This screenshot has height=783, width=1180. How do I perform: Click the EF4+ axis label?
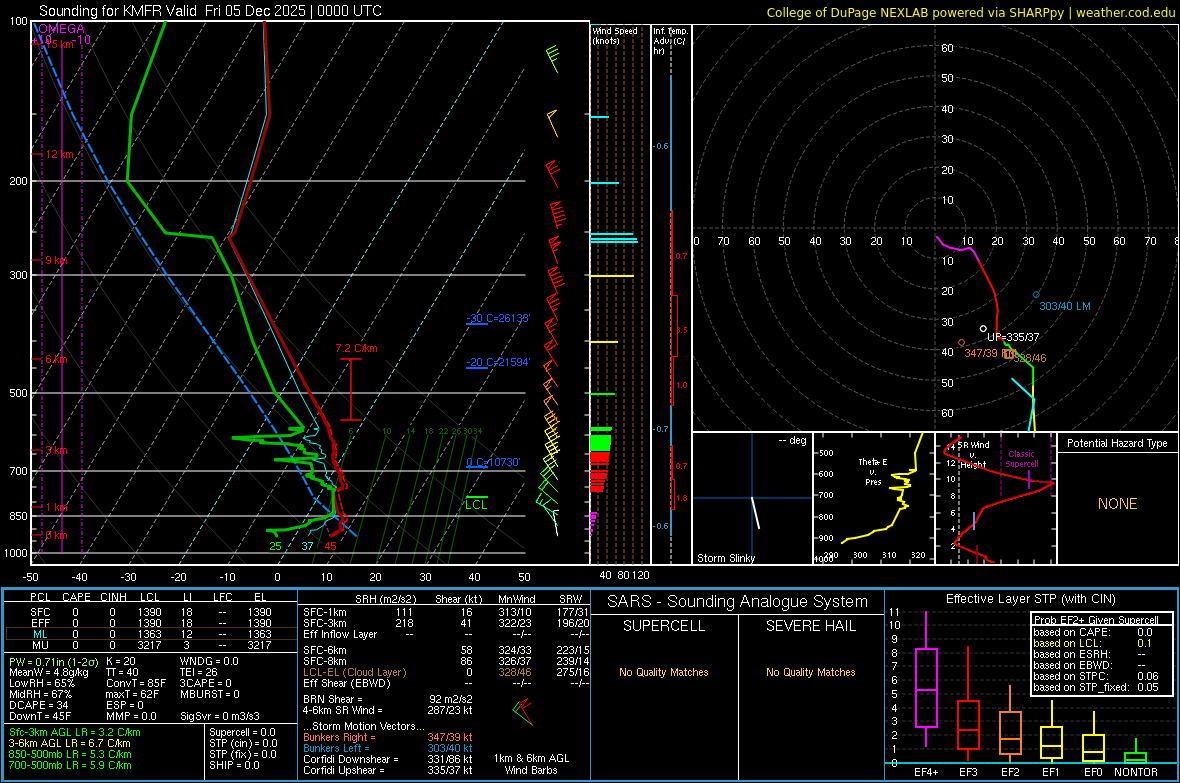point(926,772)
